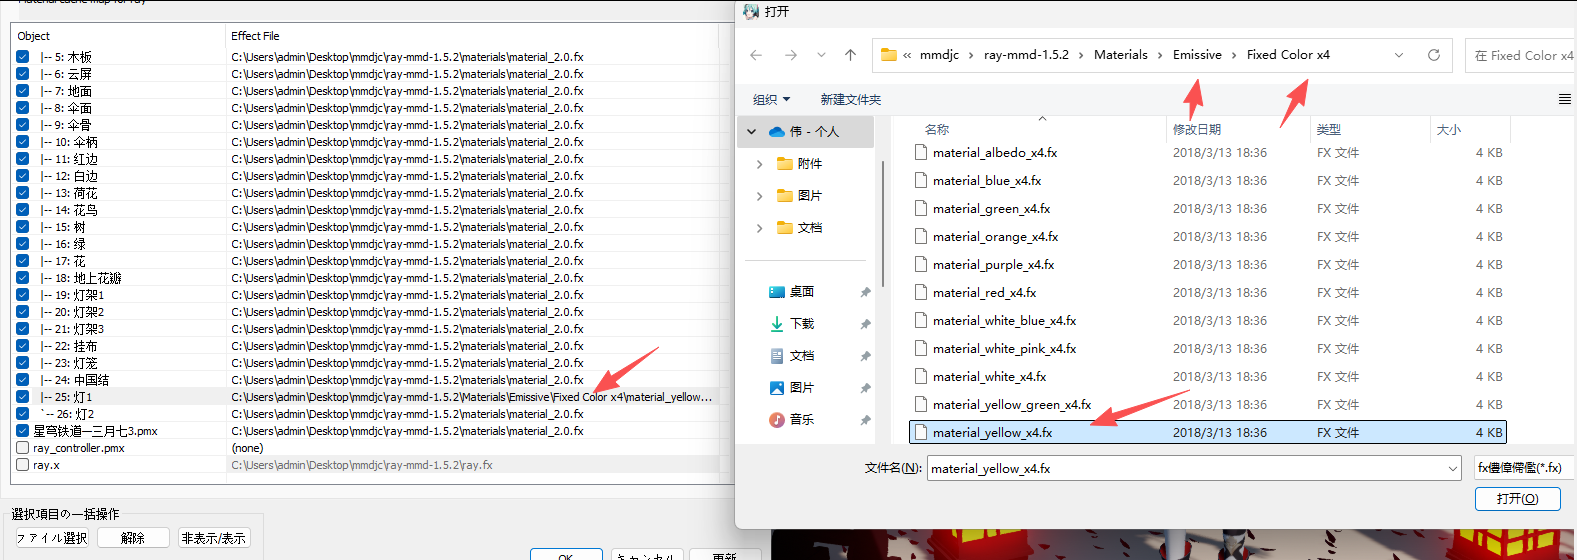Uncheck the 18: 地上花瓣 checkbox
The width and height of the screenshot is (1577, 560).
(x=22, y=278)
